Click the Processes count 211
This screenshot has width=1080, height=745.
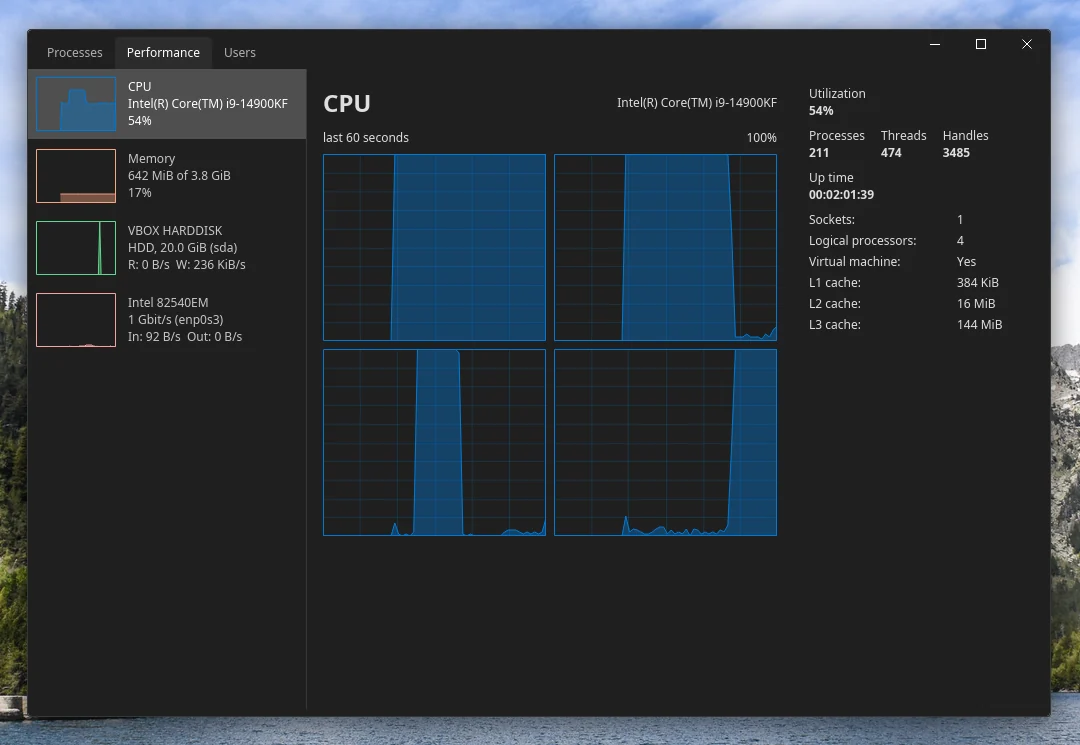coord(819,153)
